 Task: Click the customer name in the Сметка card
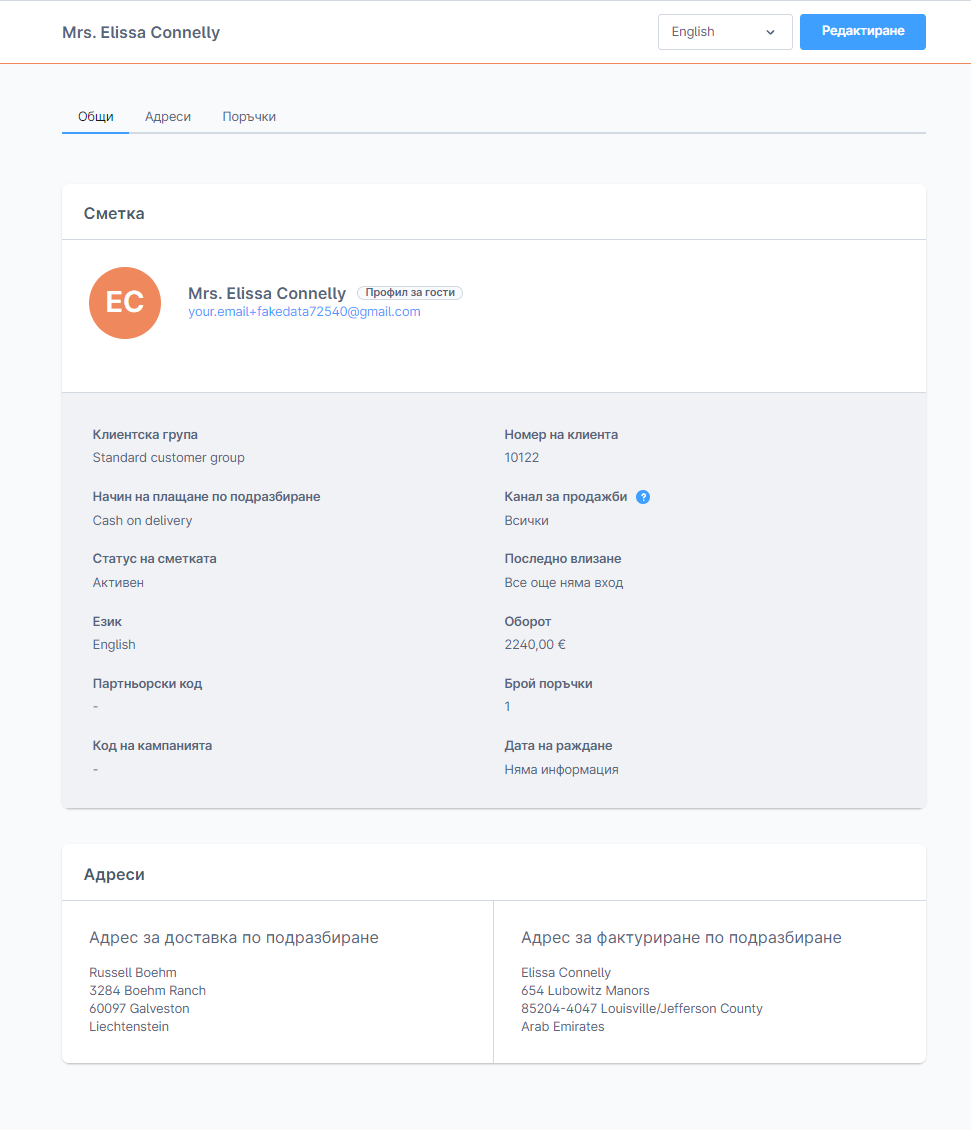tap(267, 293)
